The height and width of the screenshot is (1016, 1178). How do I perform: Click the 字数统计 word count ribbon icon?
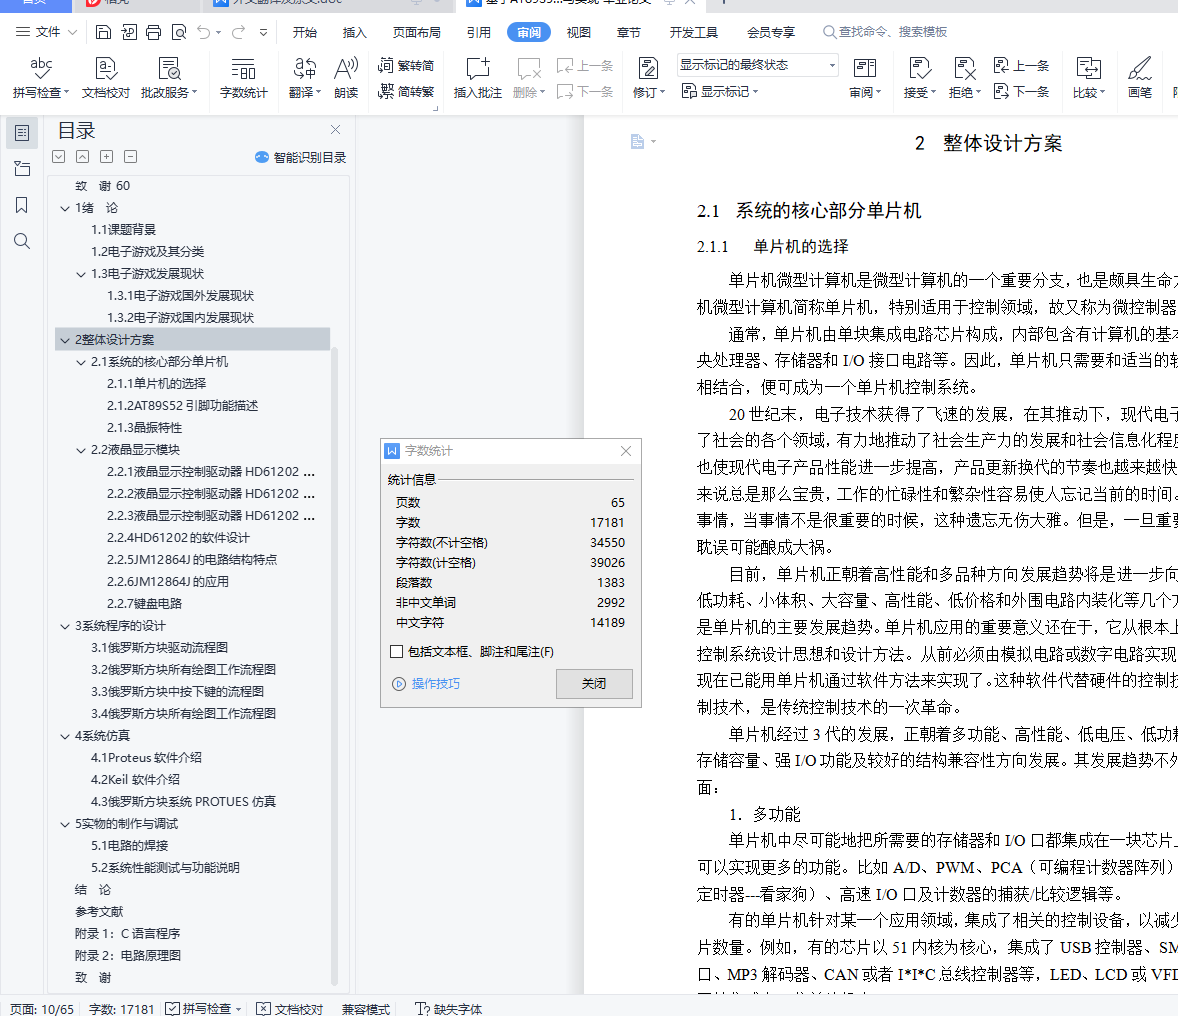[x=243, y=77]
